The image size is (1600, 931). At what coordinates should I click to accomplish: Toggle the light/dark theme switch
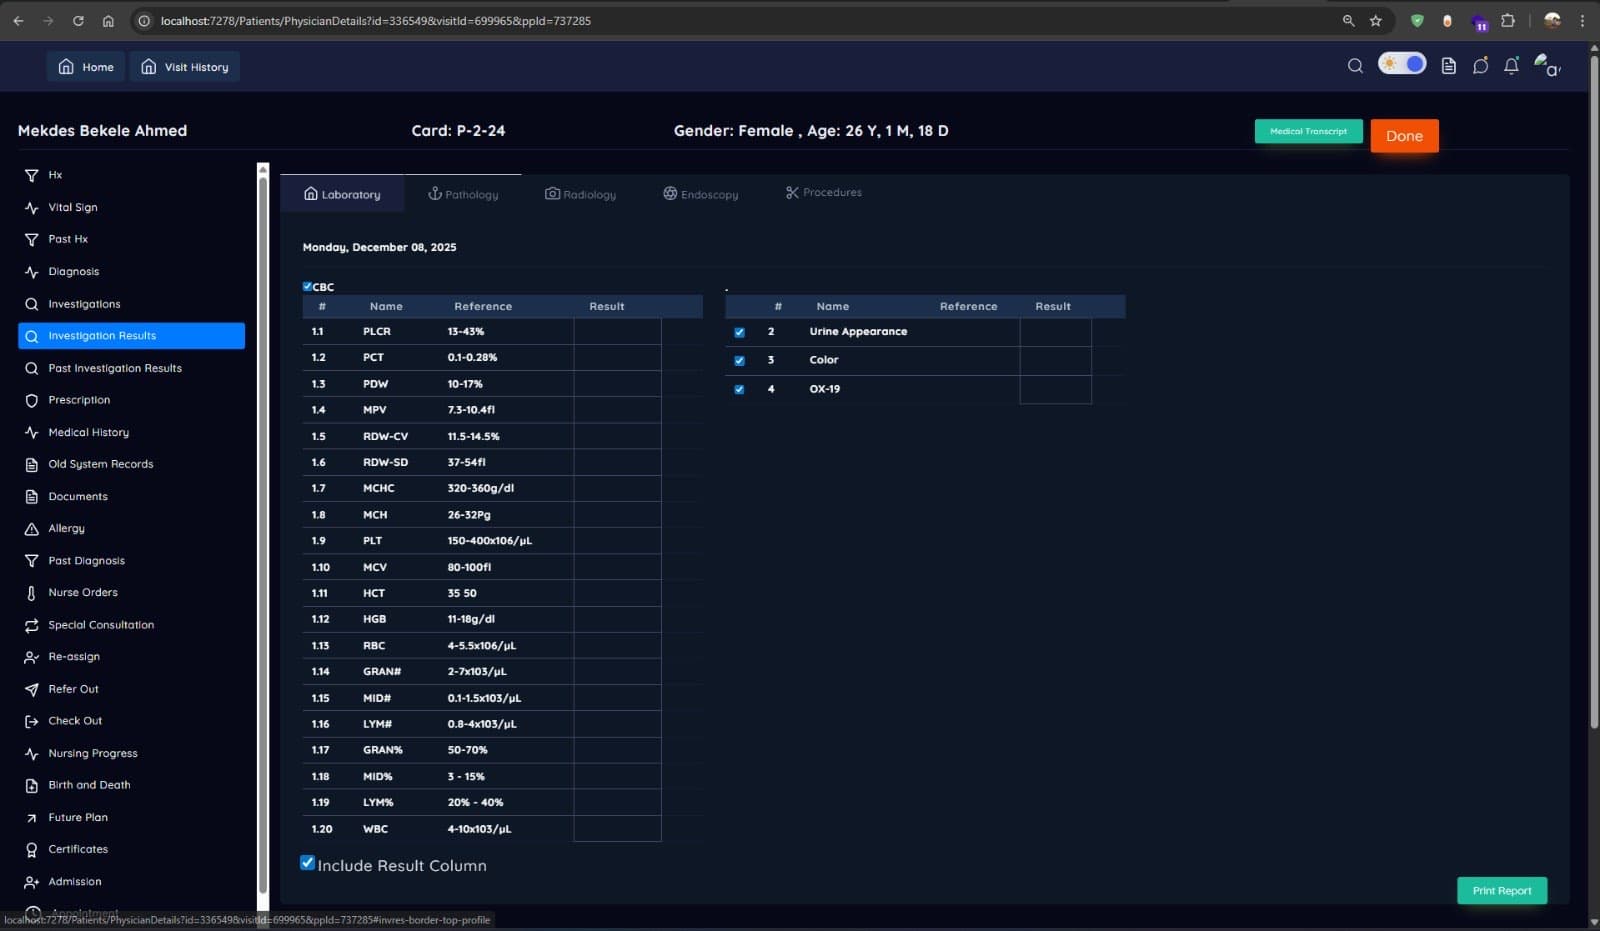click(x=1402, y=64)
